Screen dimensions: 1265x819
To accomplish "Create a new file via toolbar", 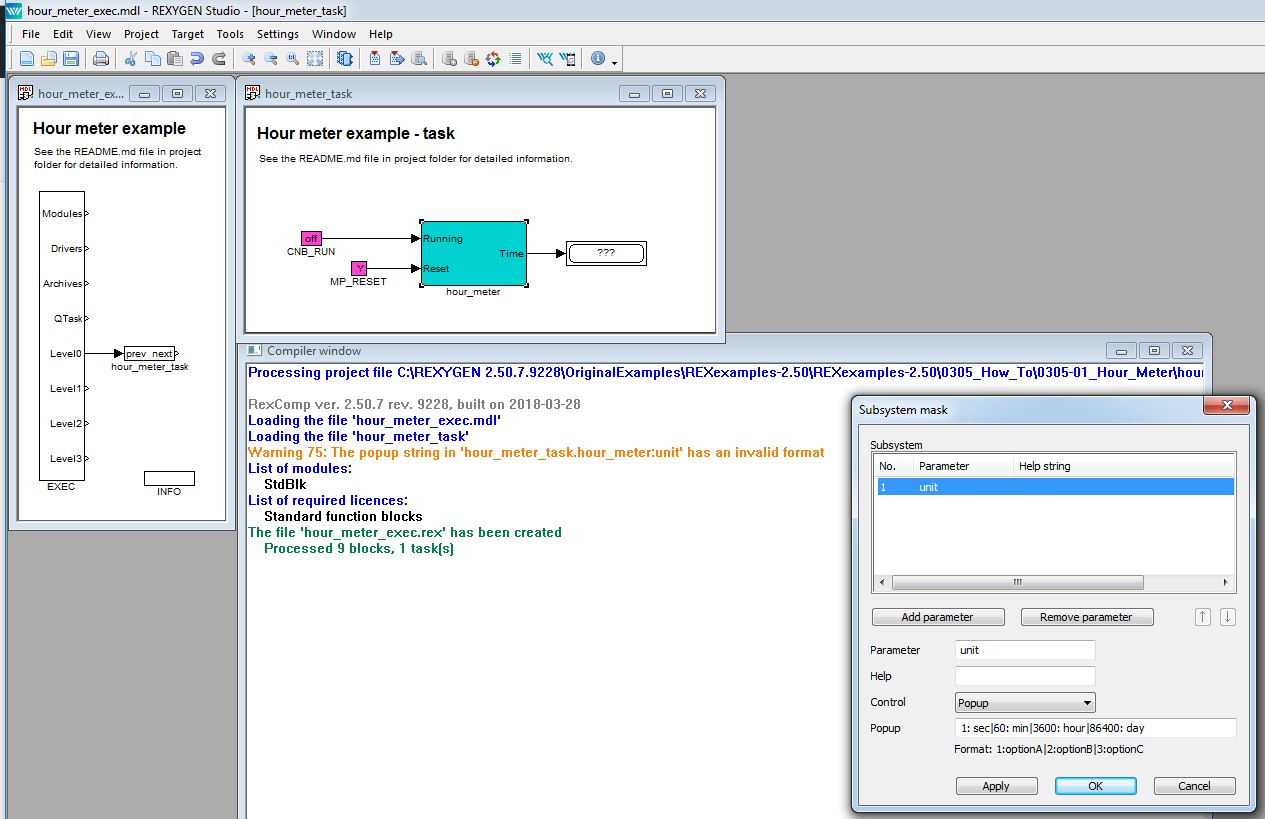I will coord(27,59).
